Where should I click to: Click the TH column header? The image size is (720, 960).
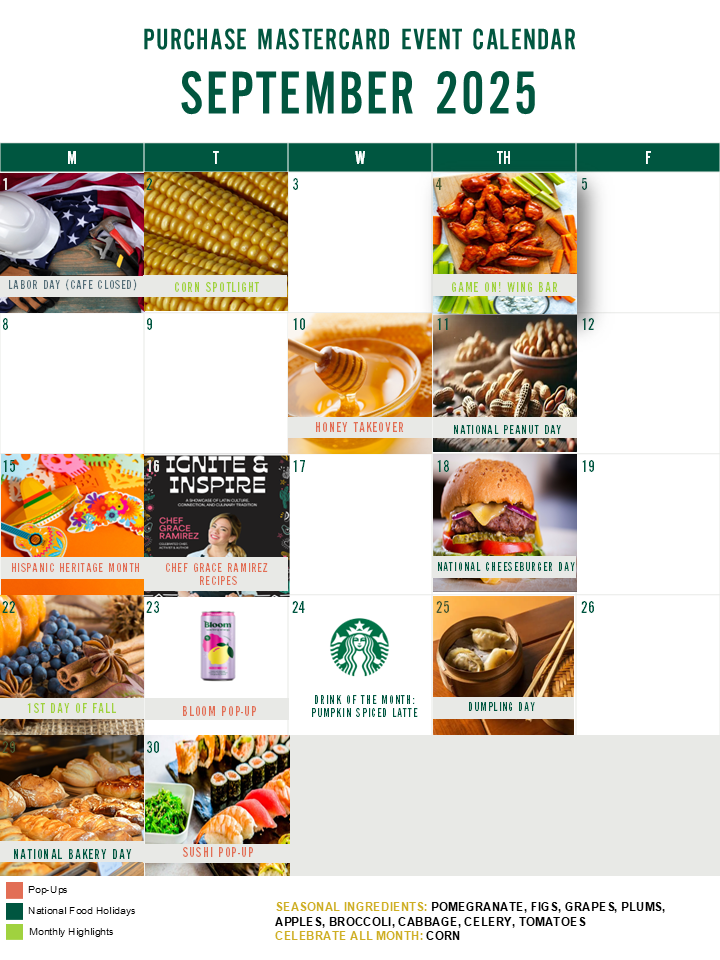504,157
